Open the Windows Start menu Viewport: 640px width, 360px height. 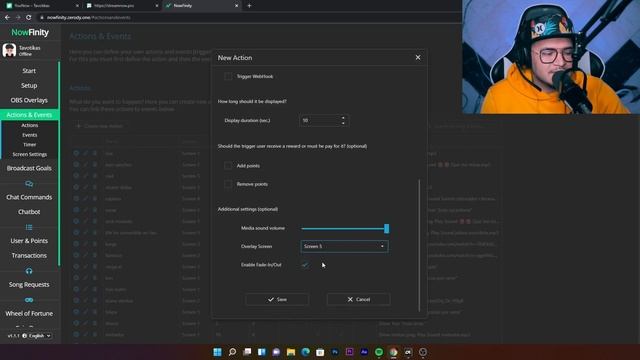218,352
